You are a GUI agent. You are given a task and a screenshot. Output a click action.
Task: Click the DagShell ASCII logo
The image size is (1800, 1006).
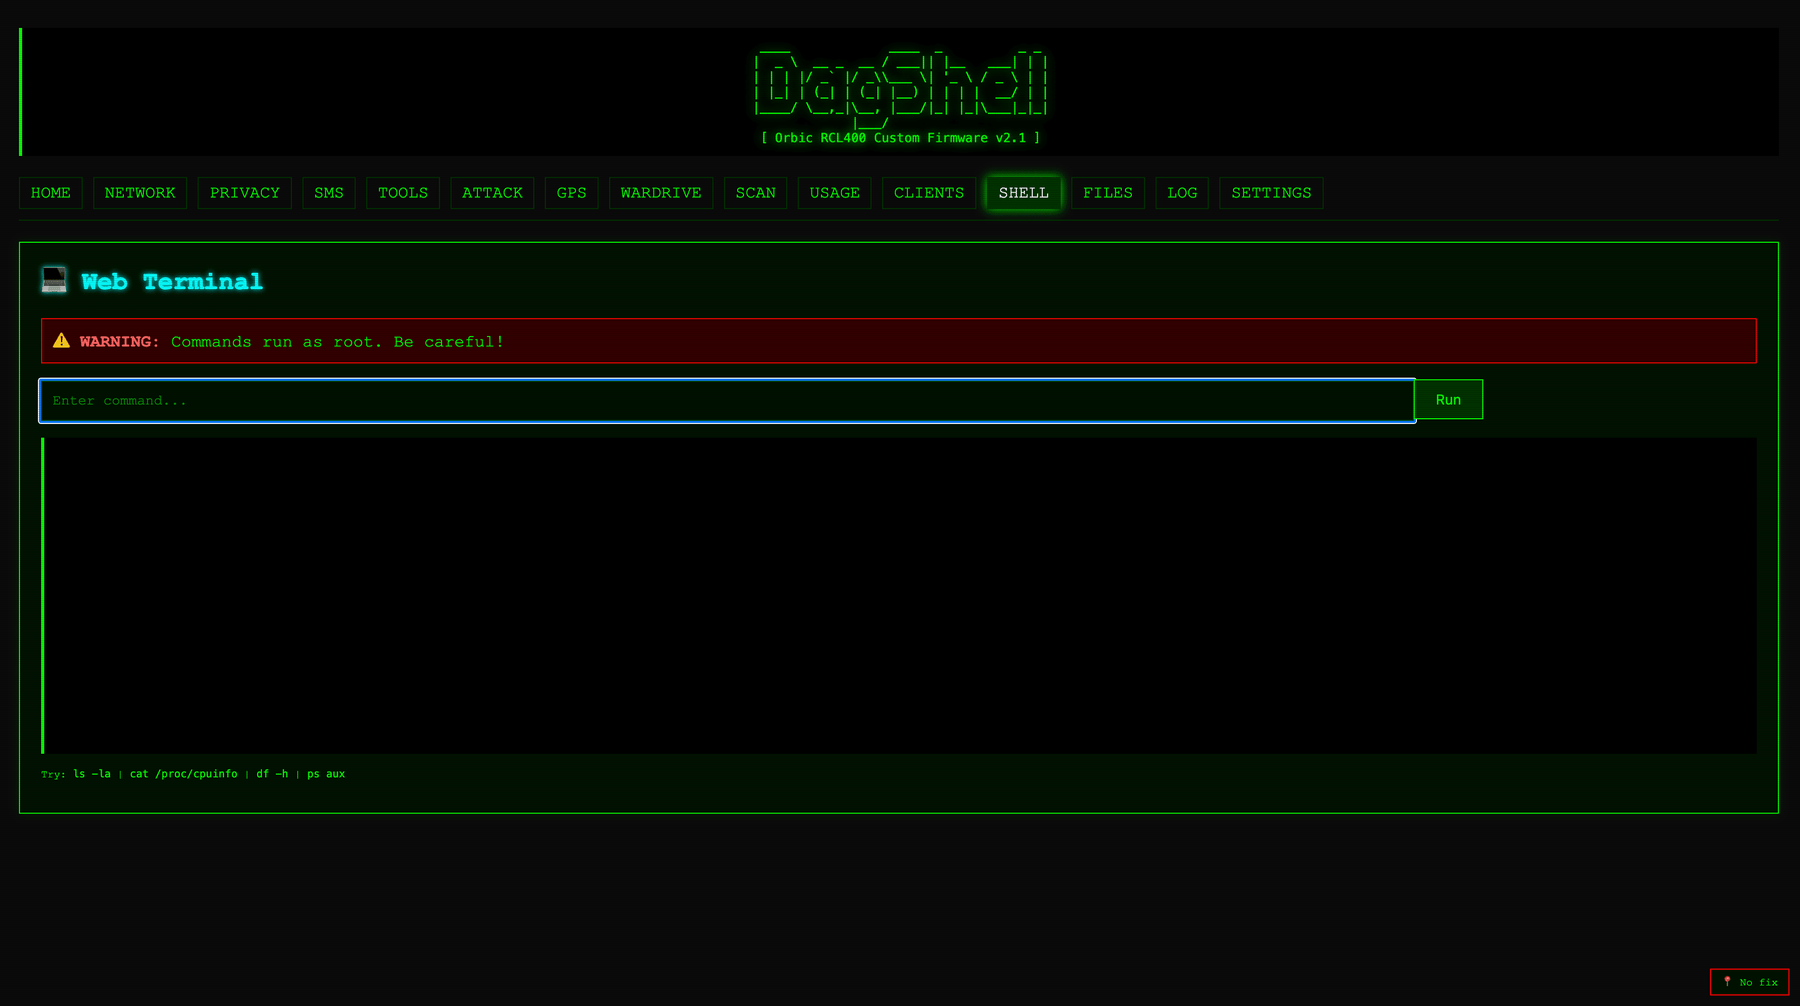tap(900, 88)
